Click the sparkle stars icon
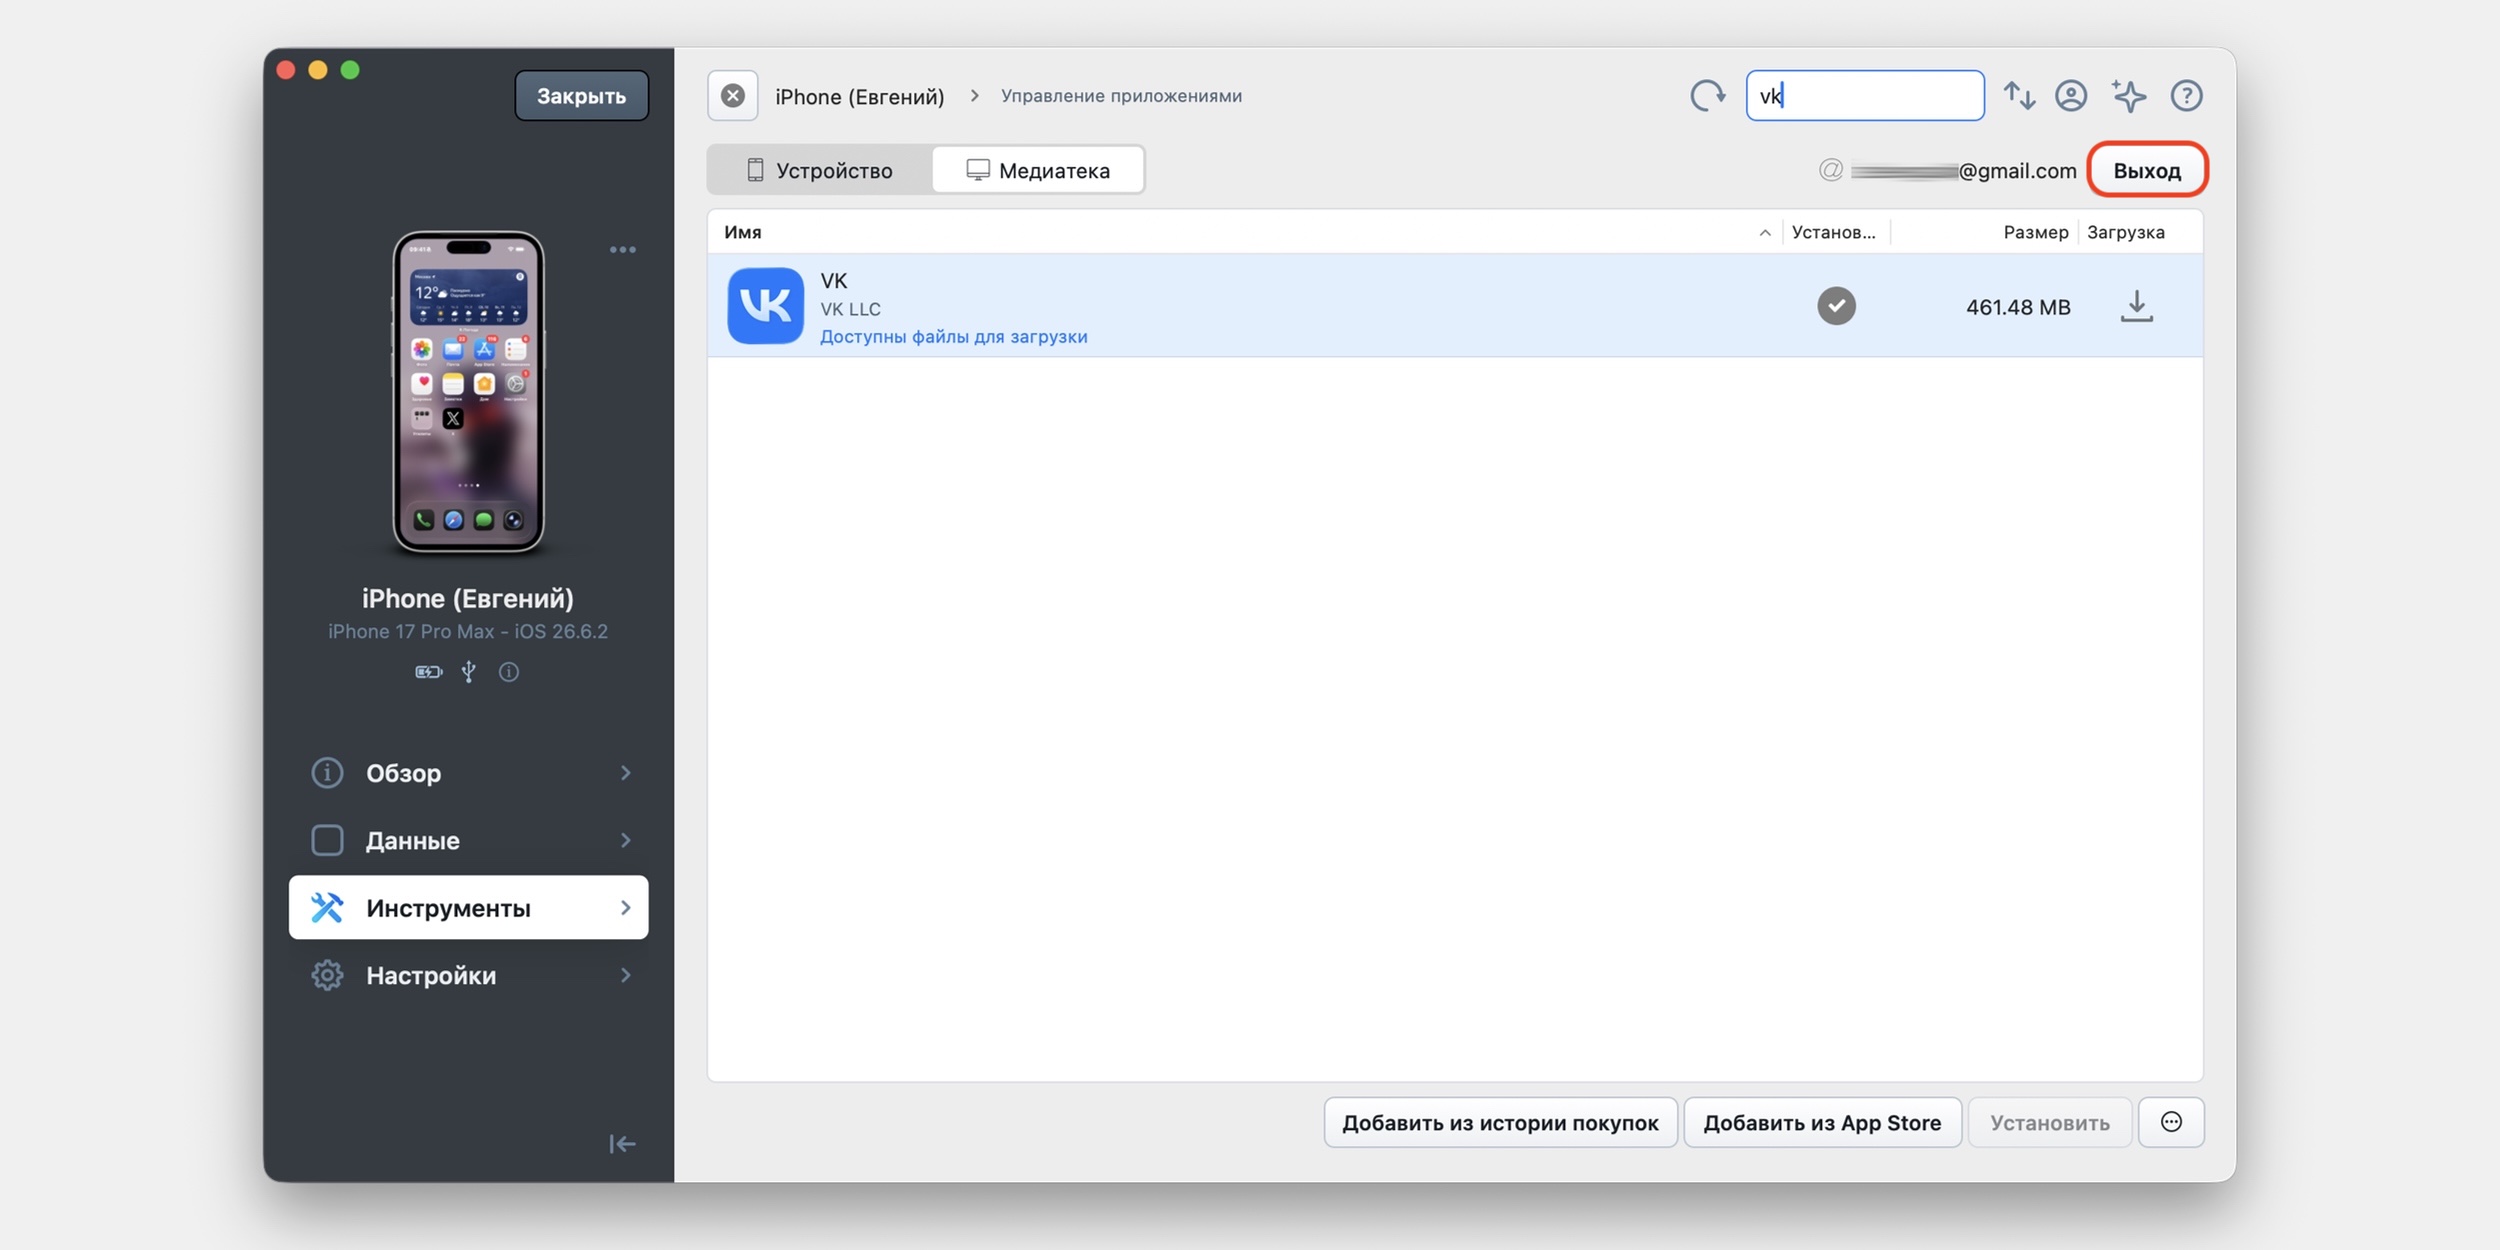This screenshot has width=2500, height=1250. pyautogui.click(x=2128, y=96)
